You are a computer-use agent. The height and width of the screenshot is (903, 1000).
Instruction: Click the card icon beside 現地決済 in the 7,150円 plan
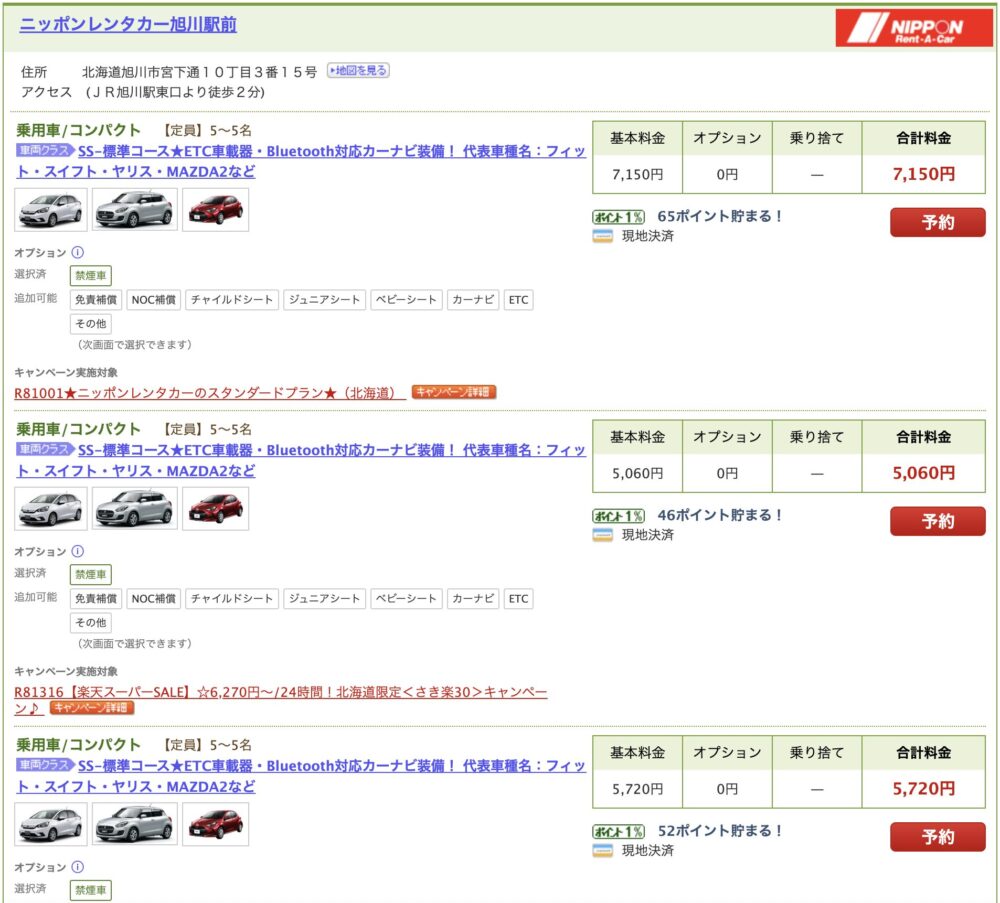pyautogui.click(x=603, y=237)
